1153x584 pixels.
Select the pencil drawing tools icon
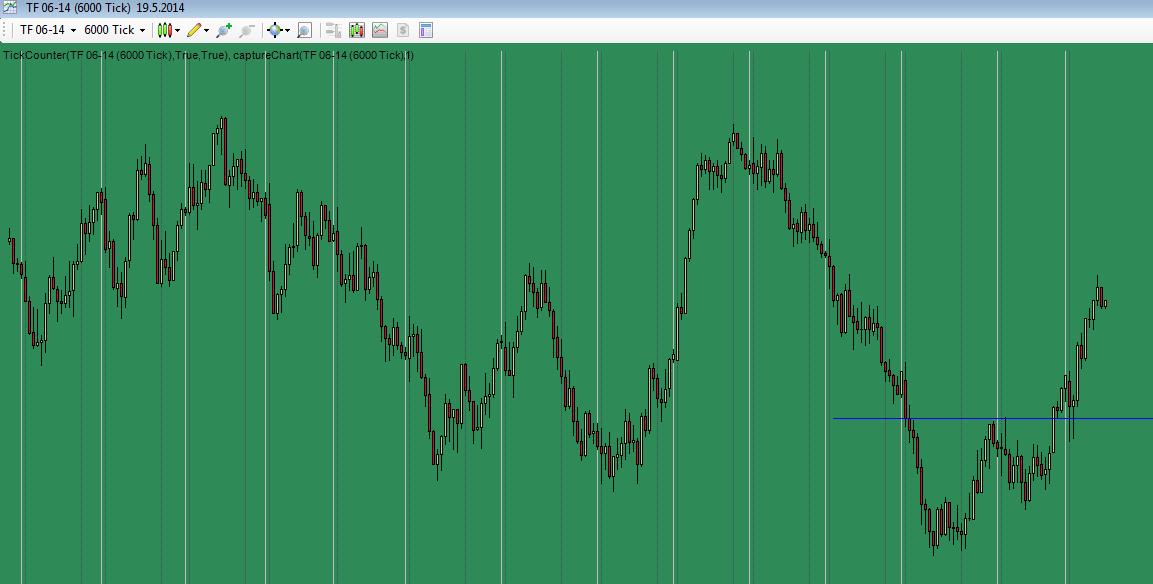pos(194,30)
